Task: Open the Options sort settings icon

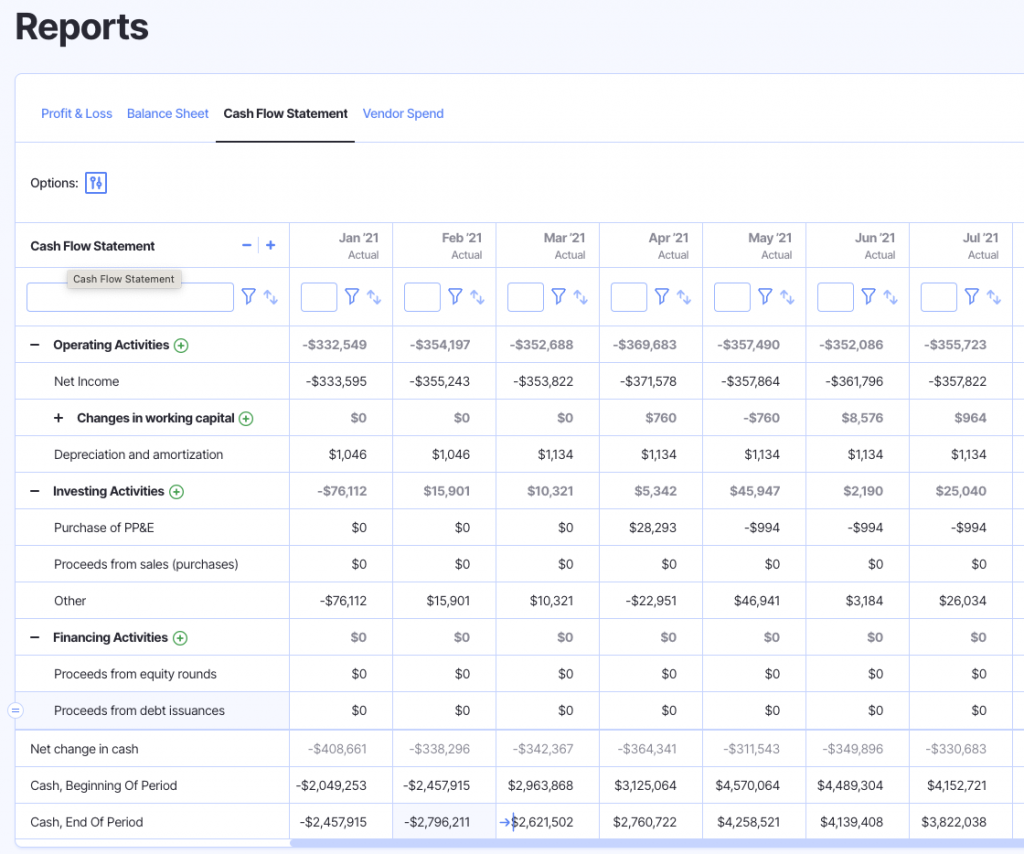Action: (x=95, y=183)
